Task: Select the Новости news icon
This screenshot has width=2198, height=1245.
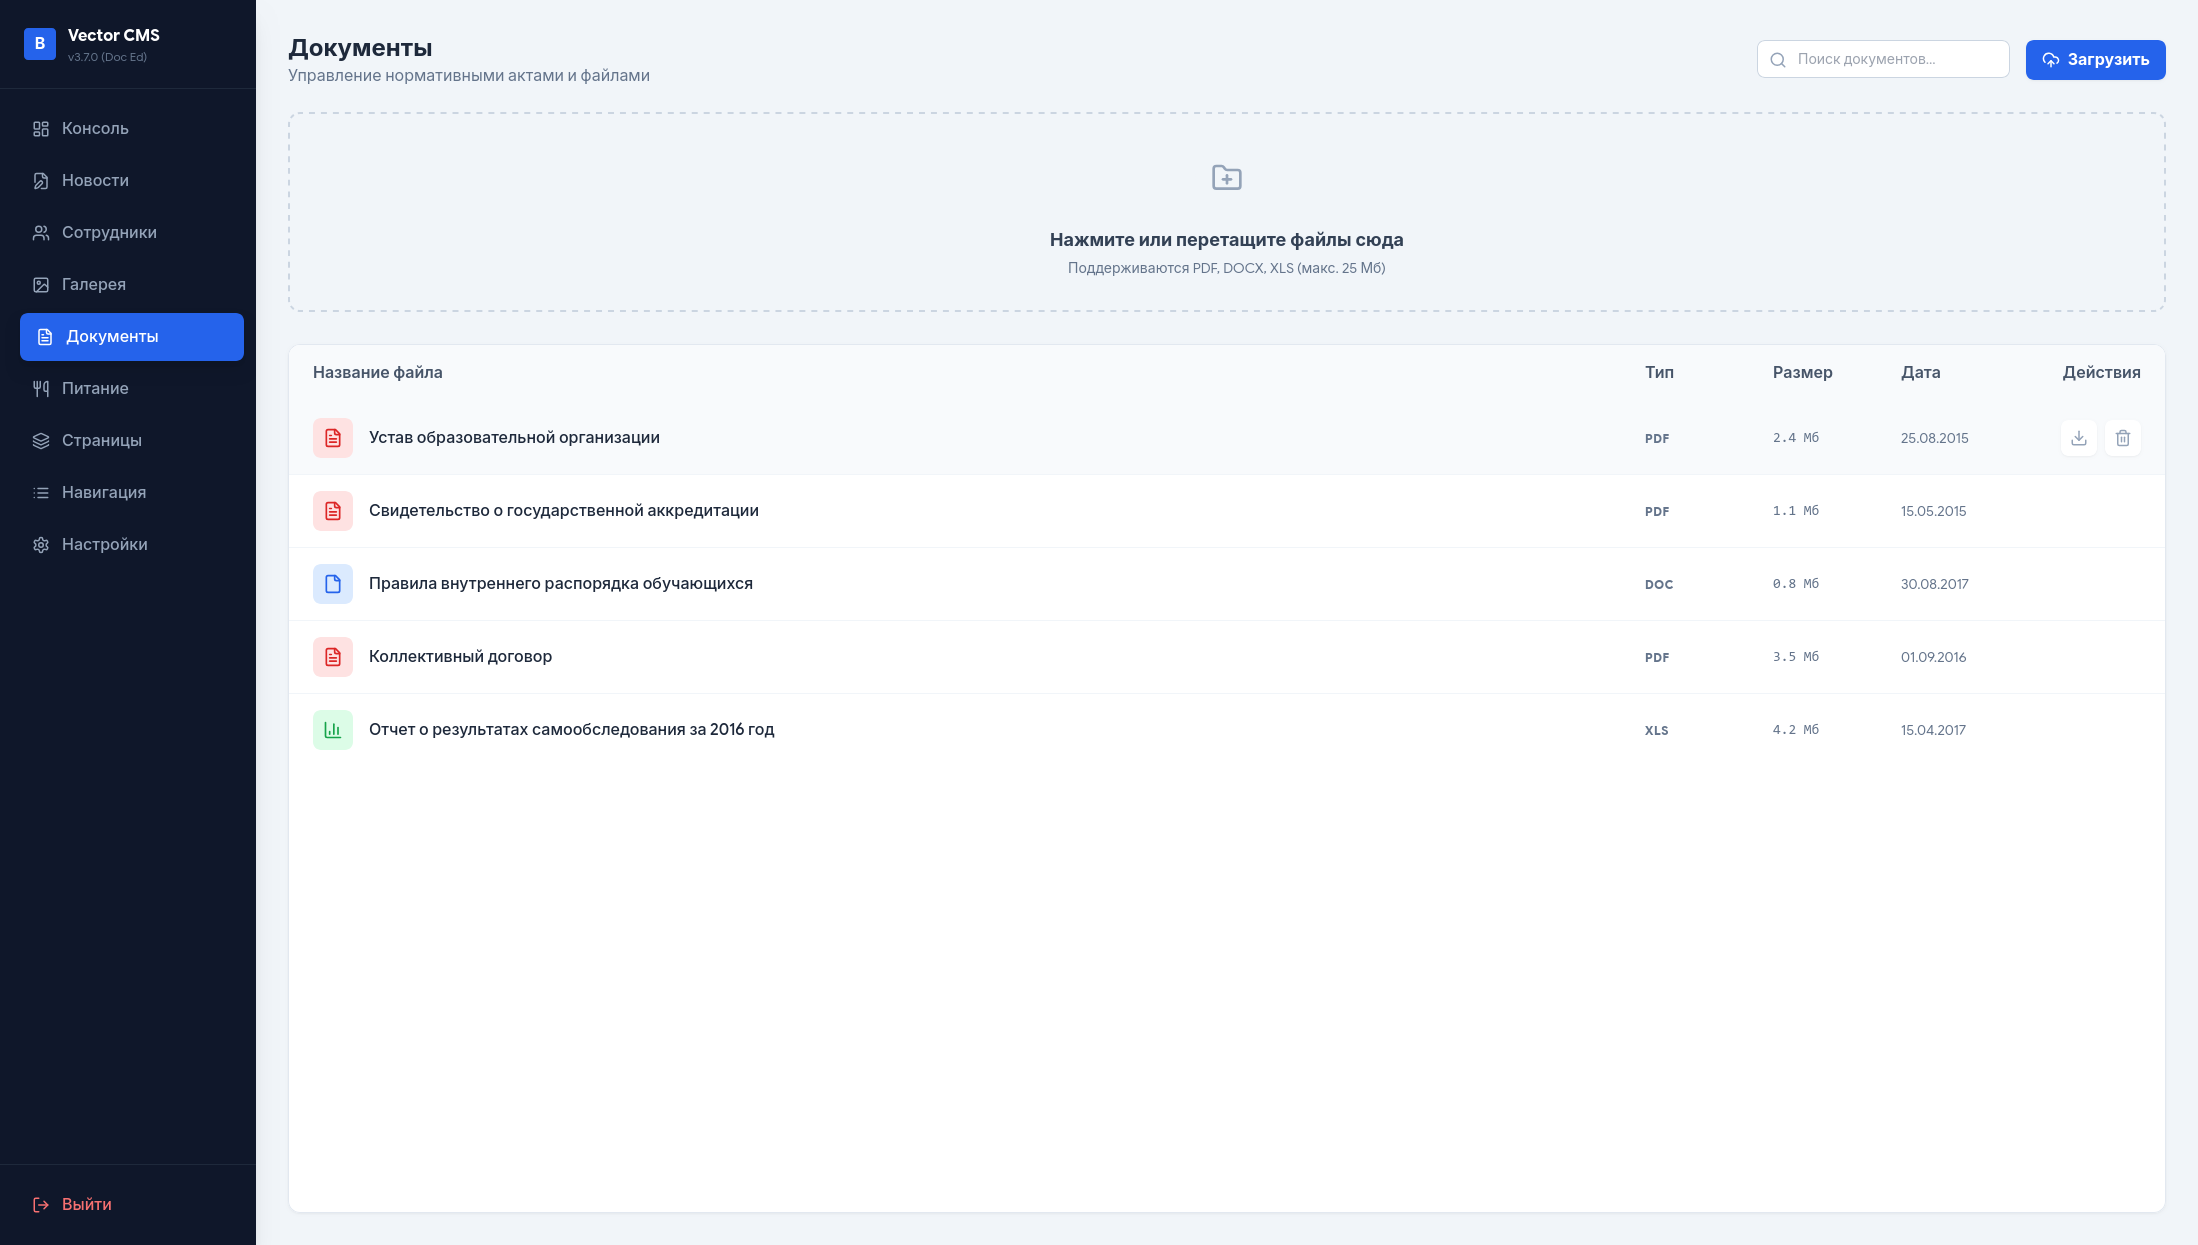Action: (40, 180)
